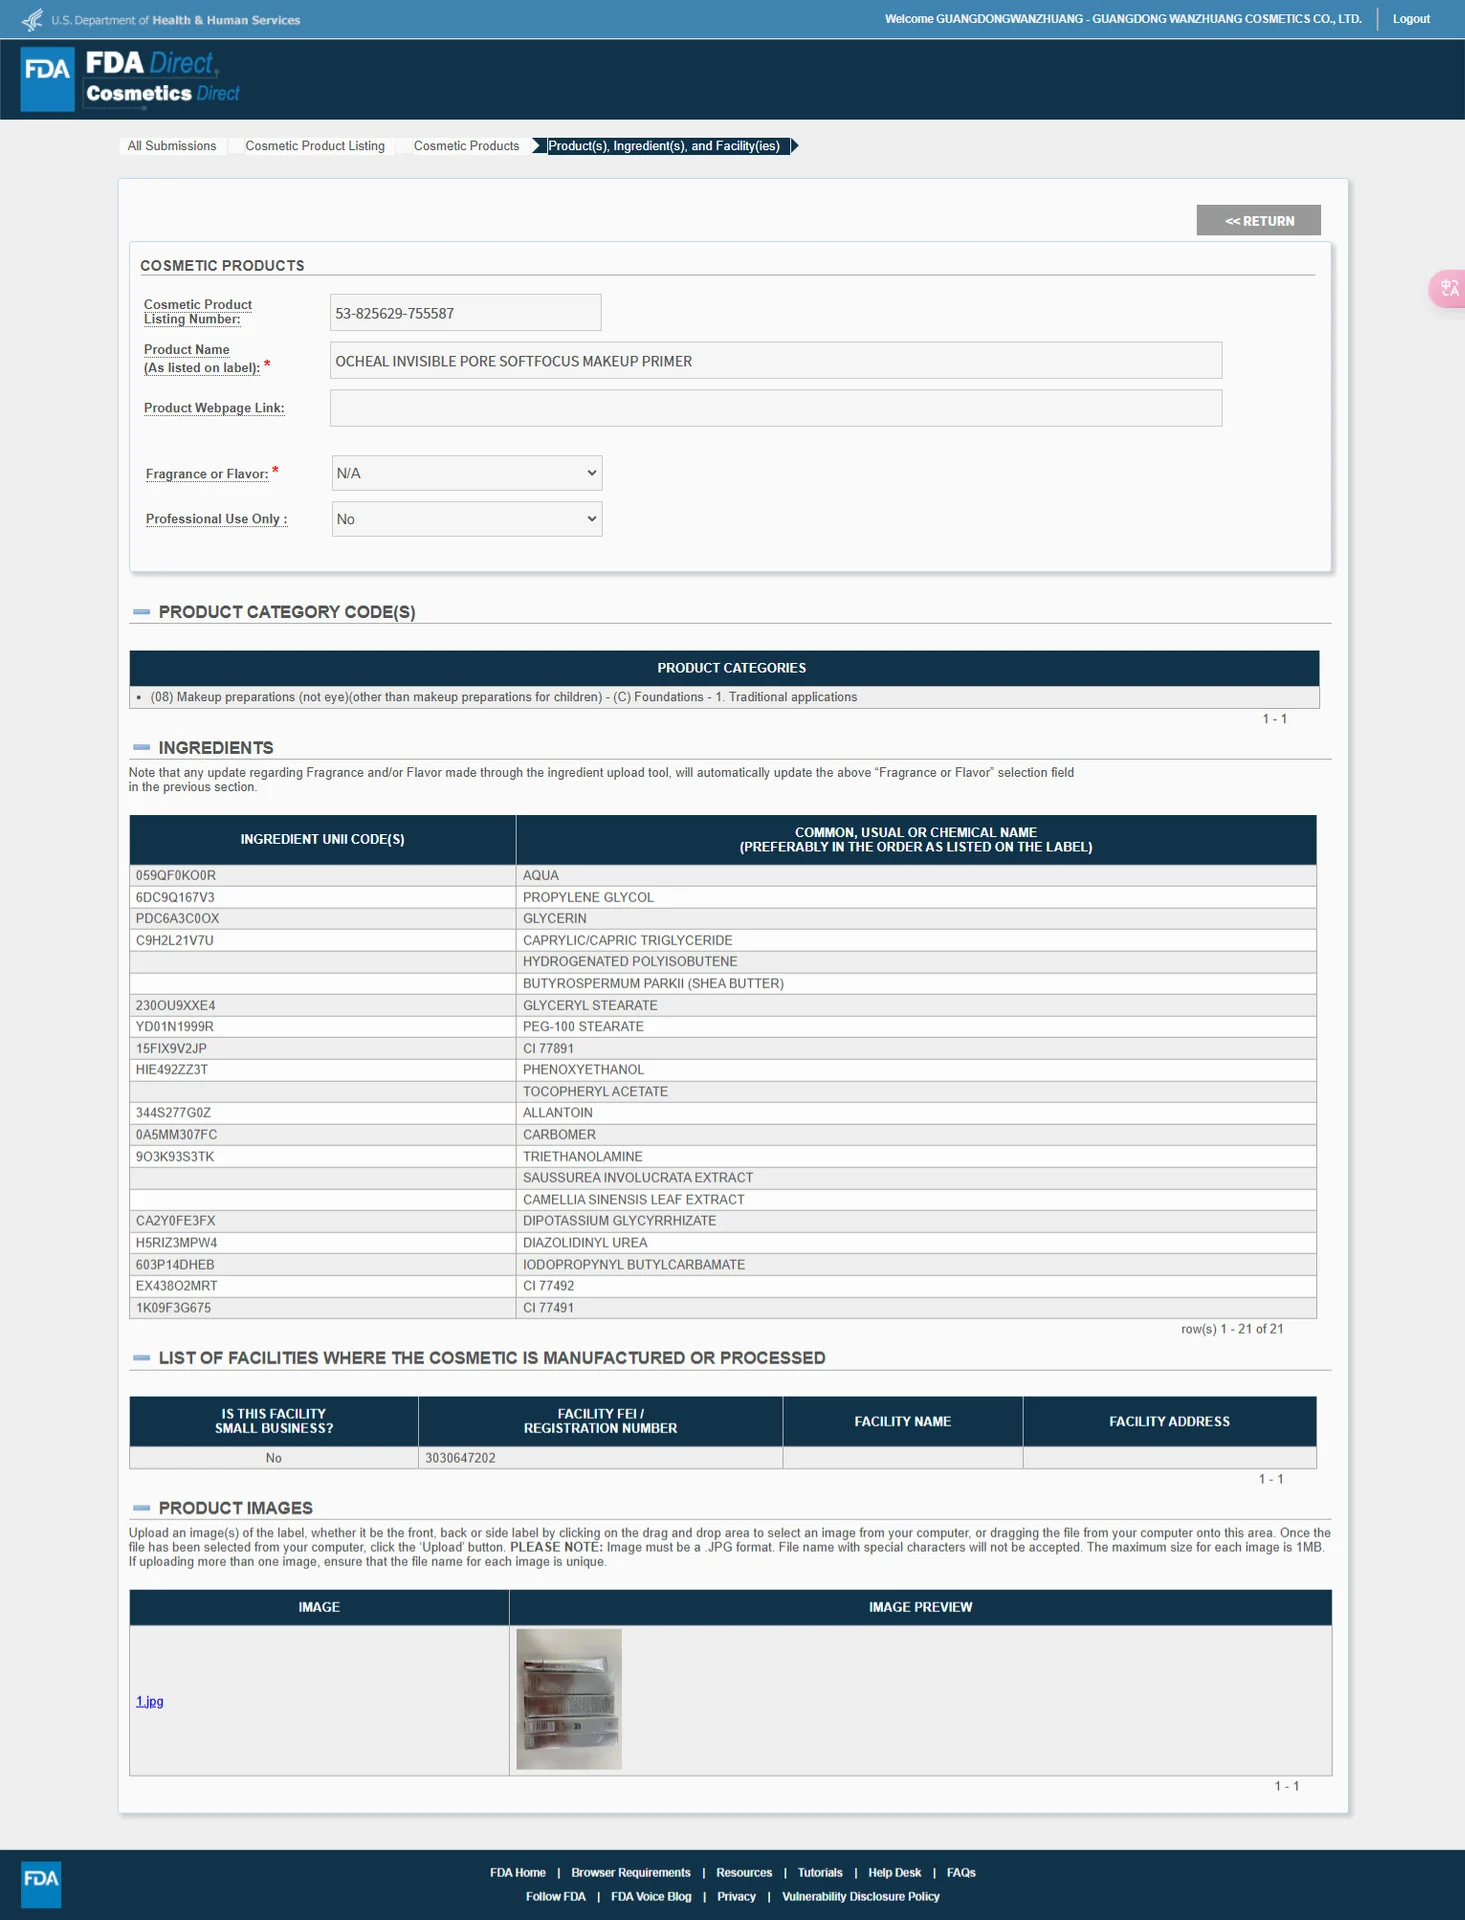Click the Fragrance or Flavor label
1465x1920 pixels.
pos(207,474)
